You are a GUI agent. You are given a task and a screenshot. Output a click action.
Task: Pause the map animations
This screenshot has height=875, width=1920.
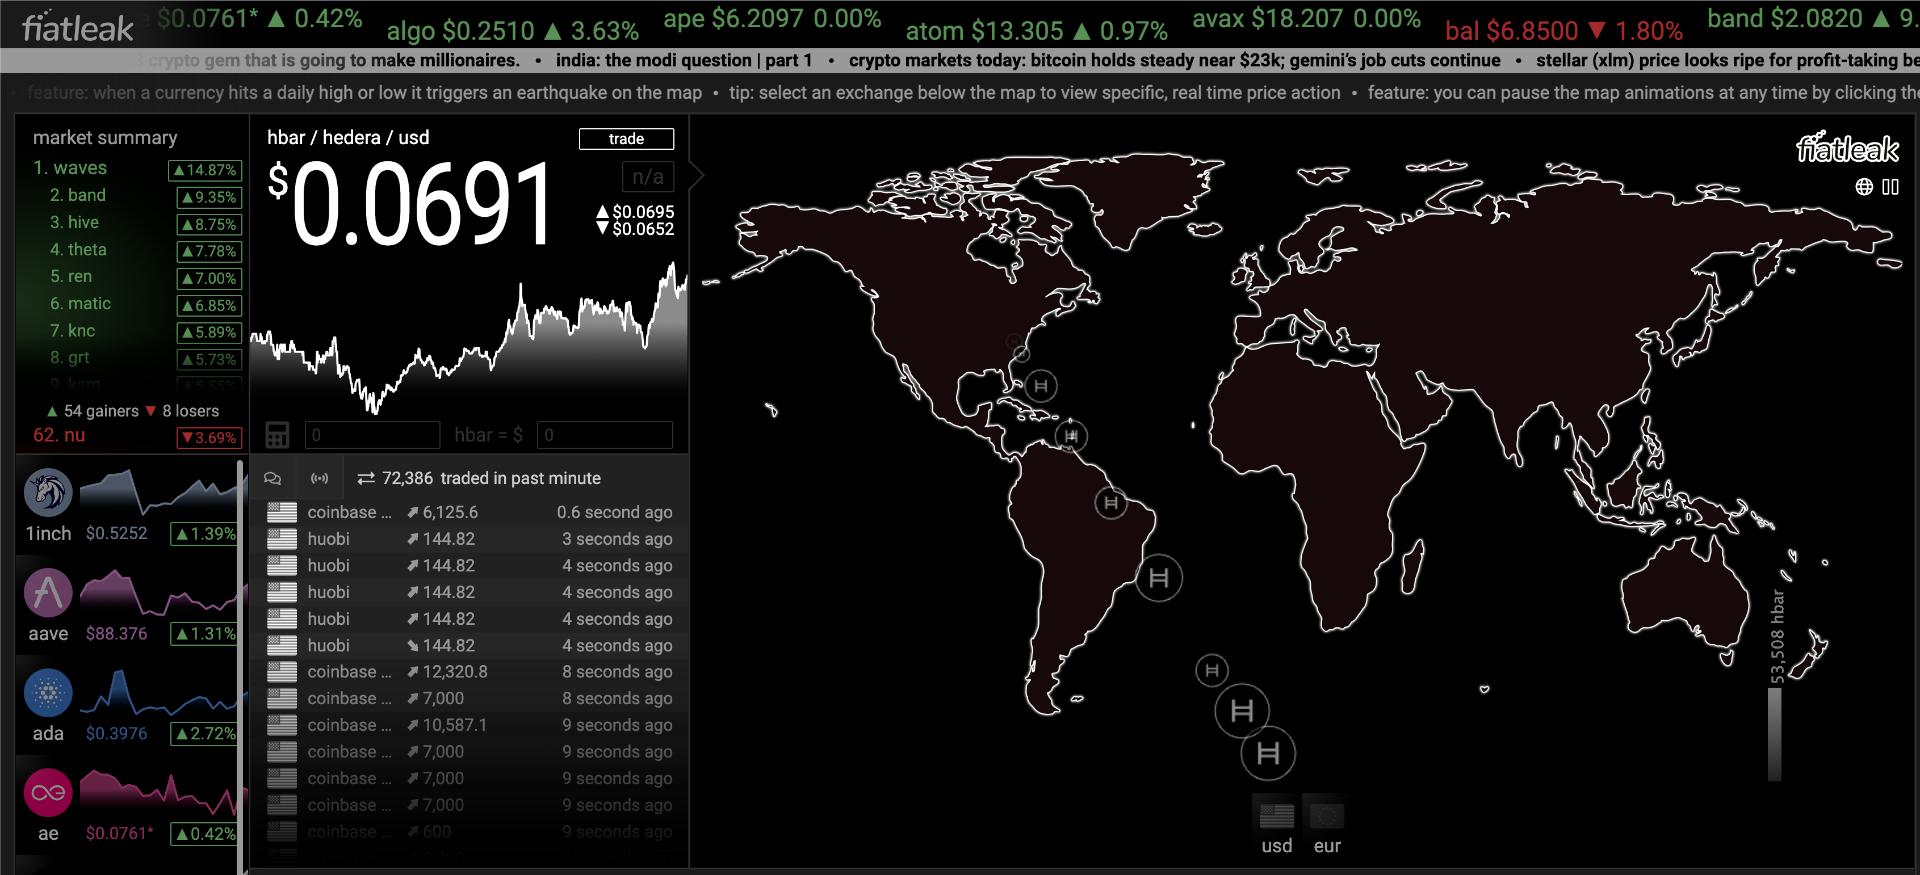pos(1890,187)
